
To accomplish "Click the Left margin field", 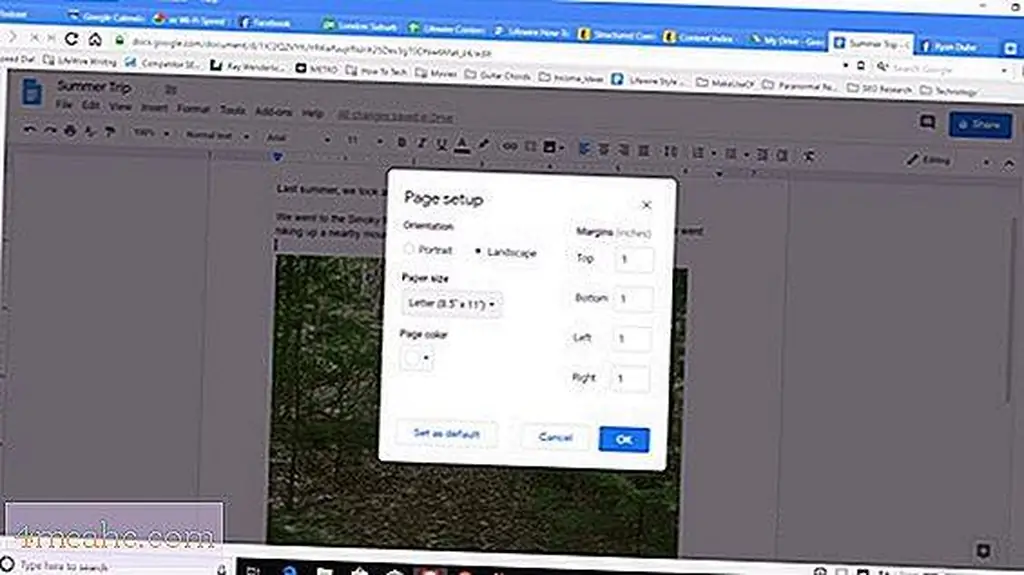I will (x=631, y=338).
